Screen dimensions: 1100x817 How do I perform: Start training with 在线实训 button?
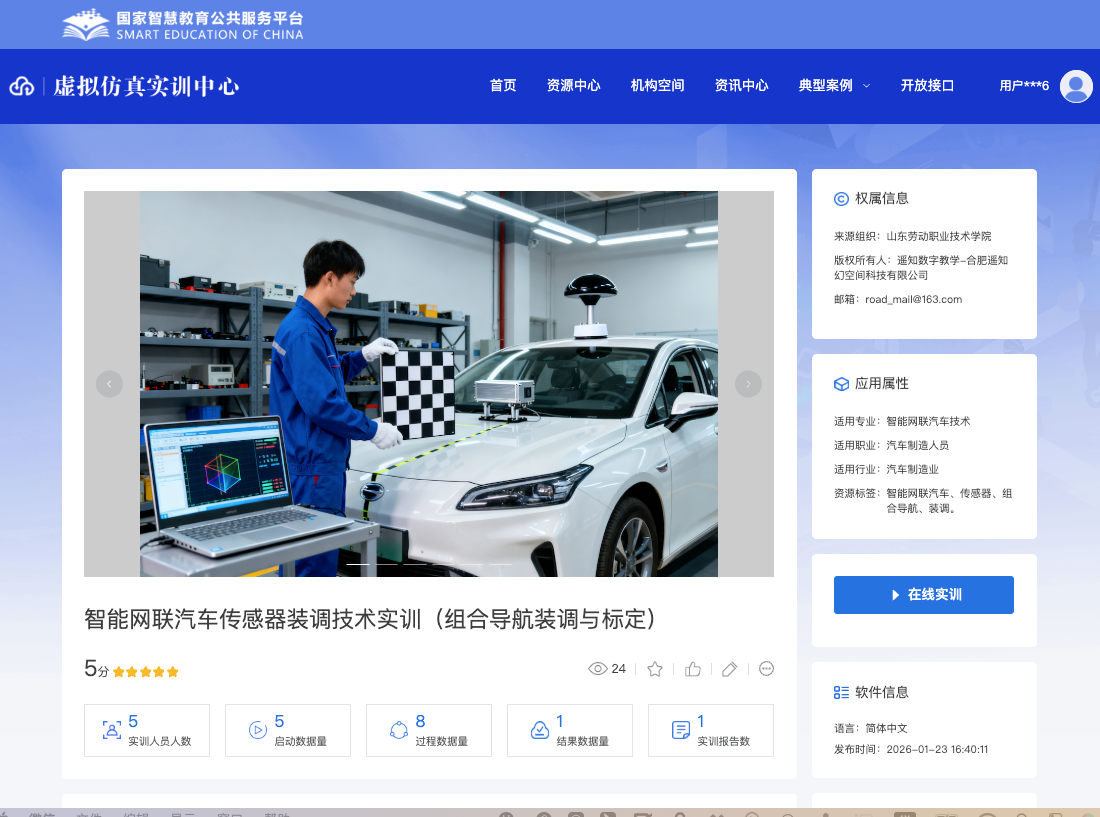pos(923,595)
